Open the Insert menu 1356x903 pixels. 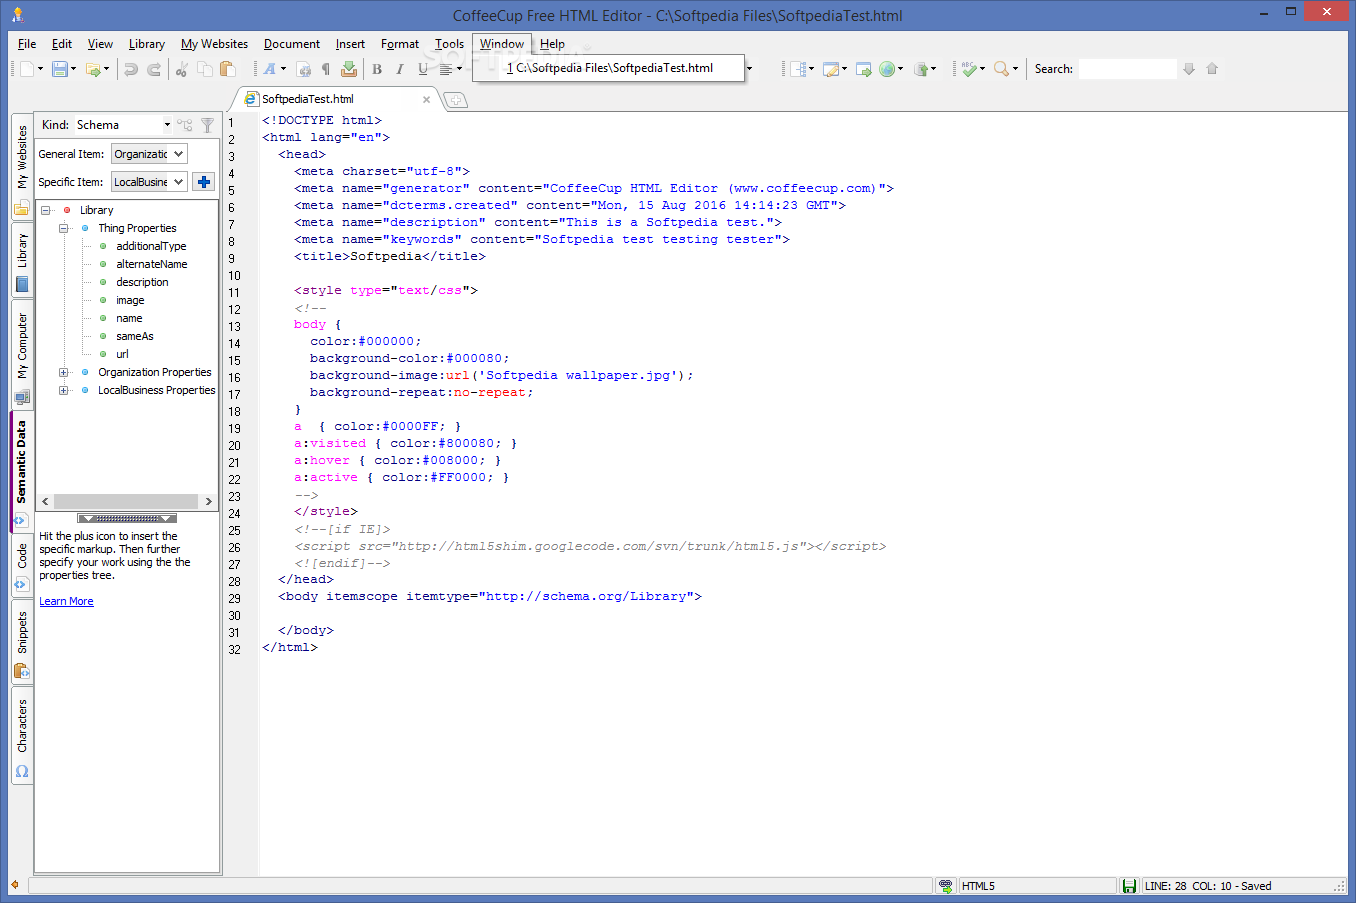(350, 44)
